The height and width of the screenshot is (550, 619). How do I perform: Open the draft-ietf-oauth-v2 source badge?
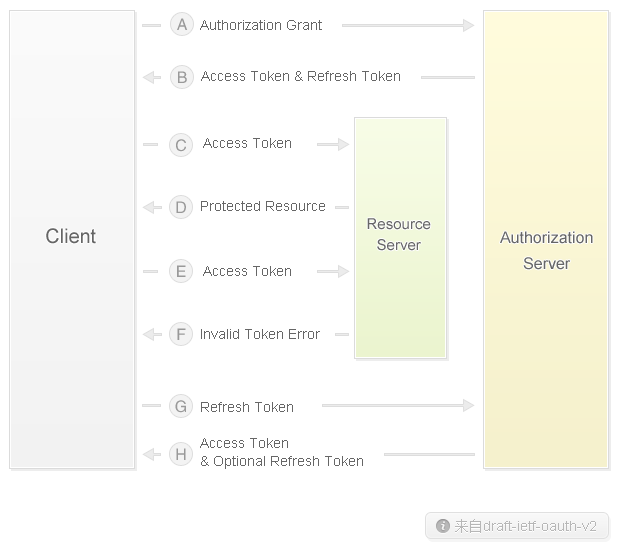click(x=517, y=526)
